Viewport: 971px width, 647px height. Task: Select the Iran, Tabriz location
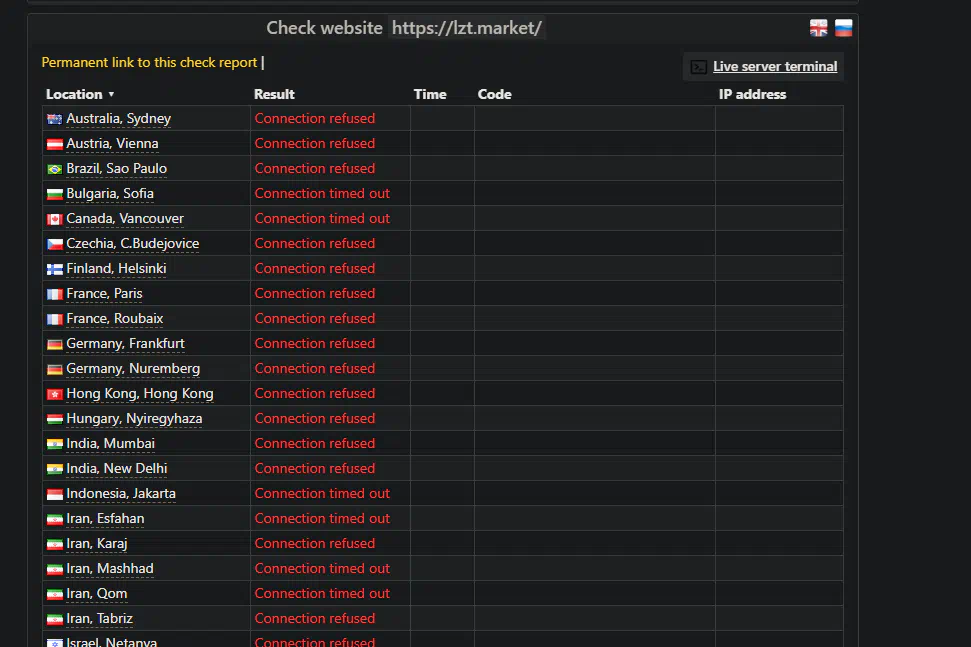pos(99,619)
